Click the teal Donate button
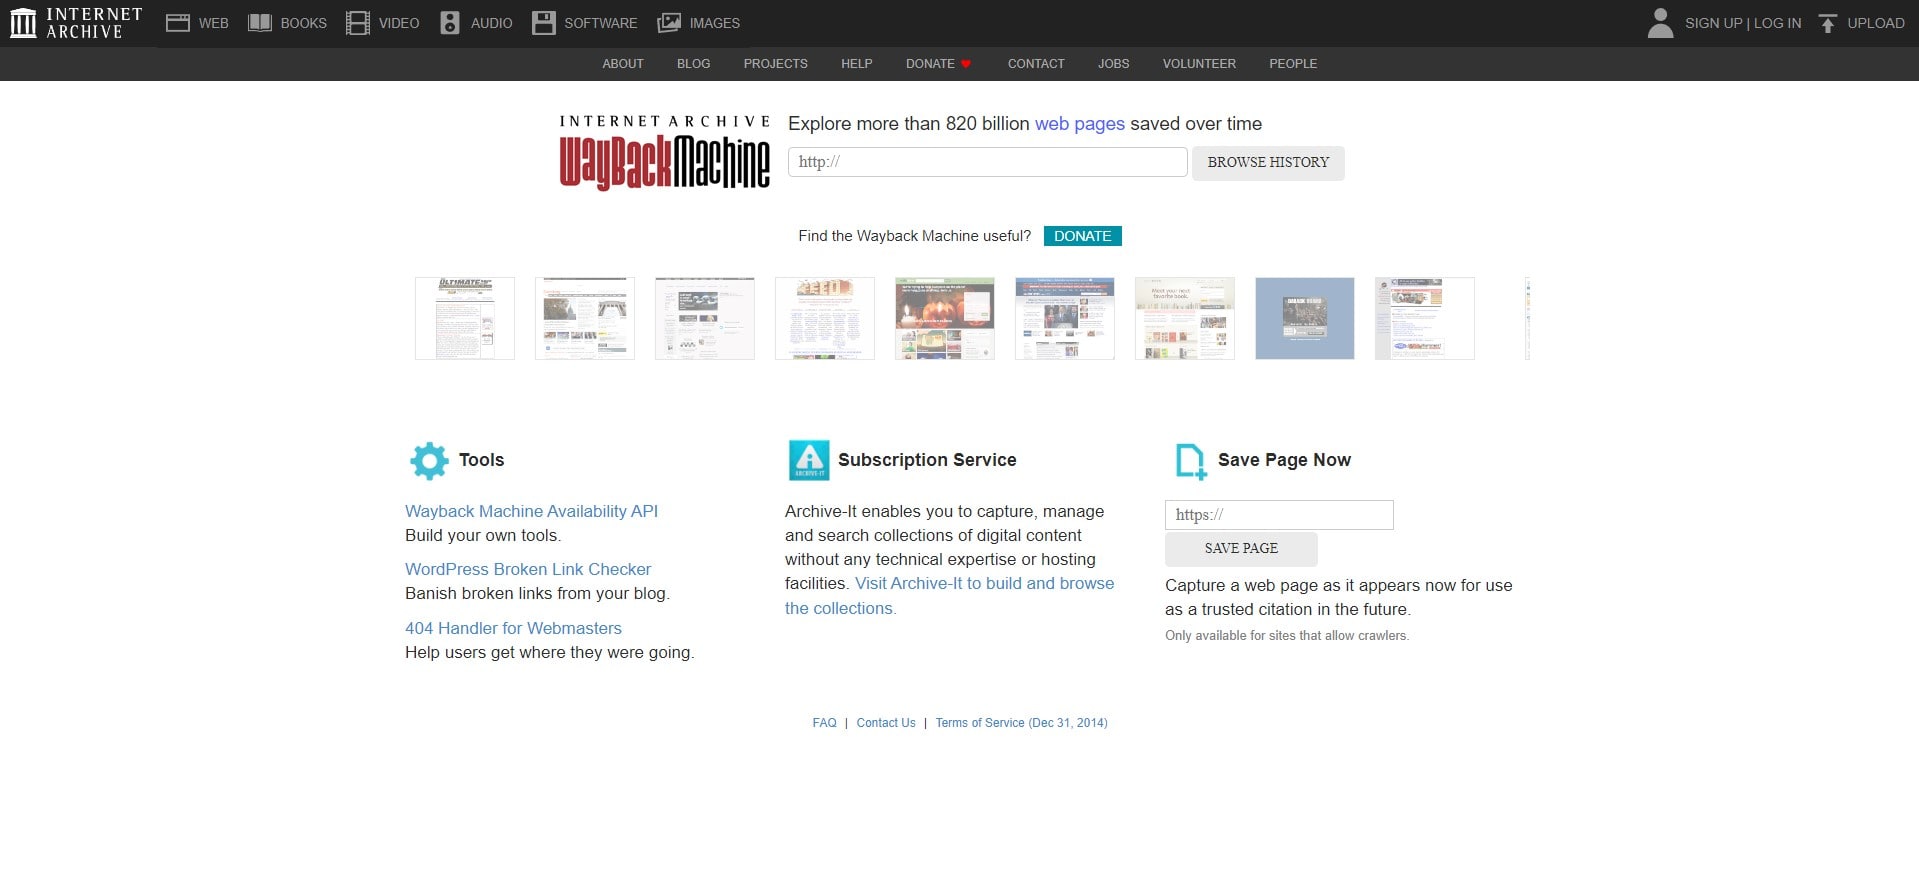 (x=1082, y=236)
